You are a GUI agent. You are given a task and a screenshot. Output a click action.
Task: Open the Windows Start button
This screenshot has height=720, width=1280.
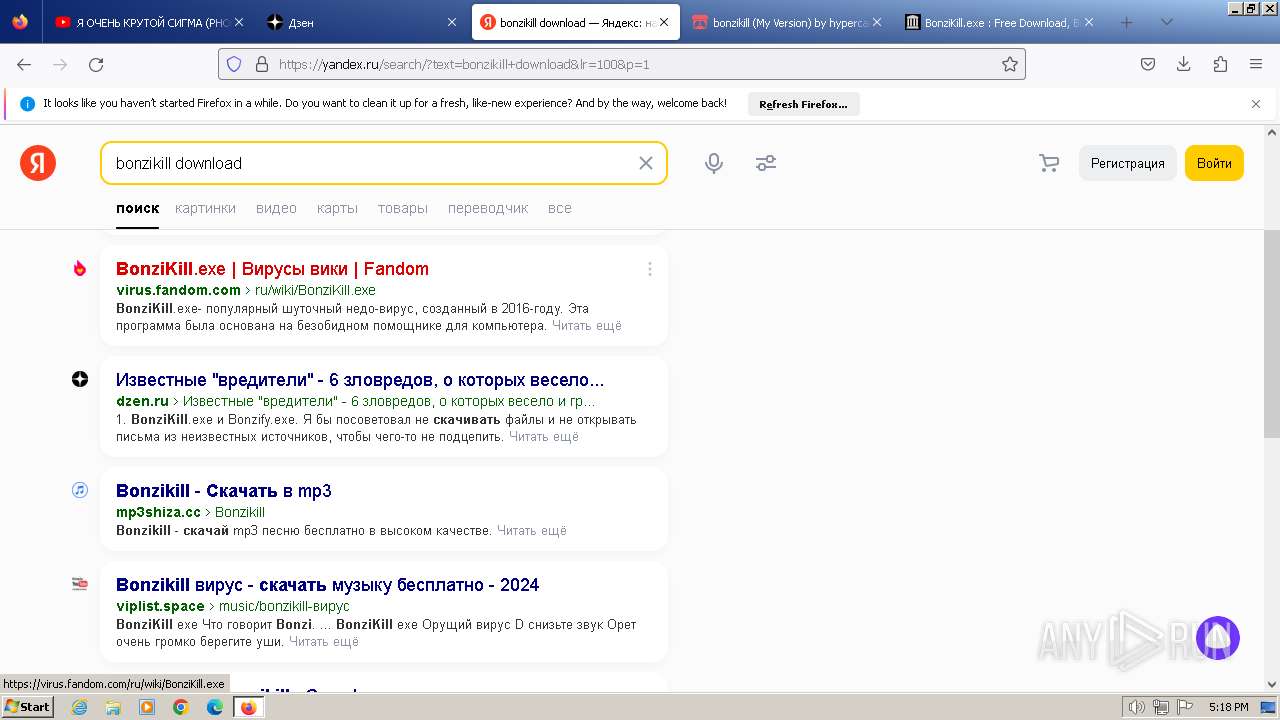28,707
